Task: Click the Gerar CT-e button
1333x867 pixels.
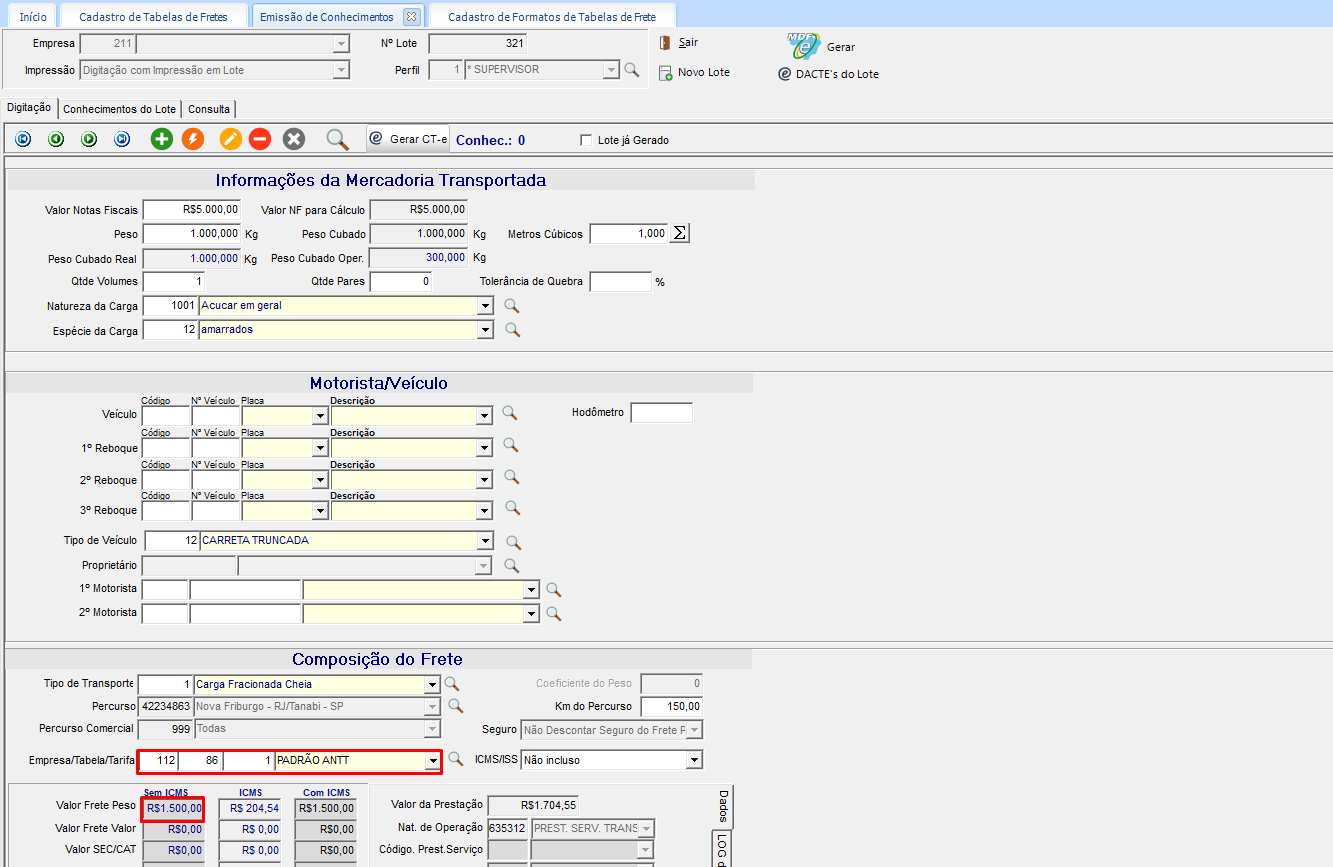Action: 409,139
